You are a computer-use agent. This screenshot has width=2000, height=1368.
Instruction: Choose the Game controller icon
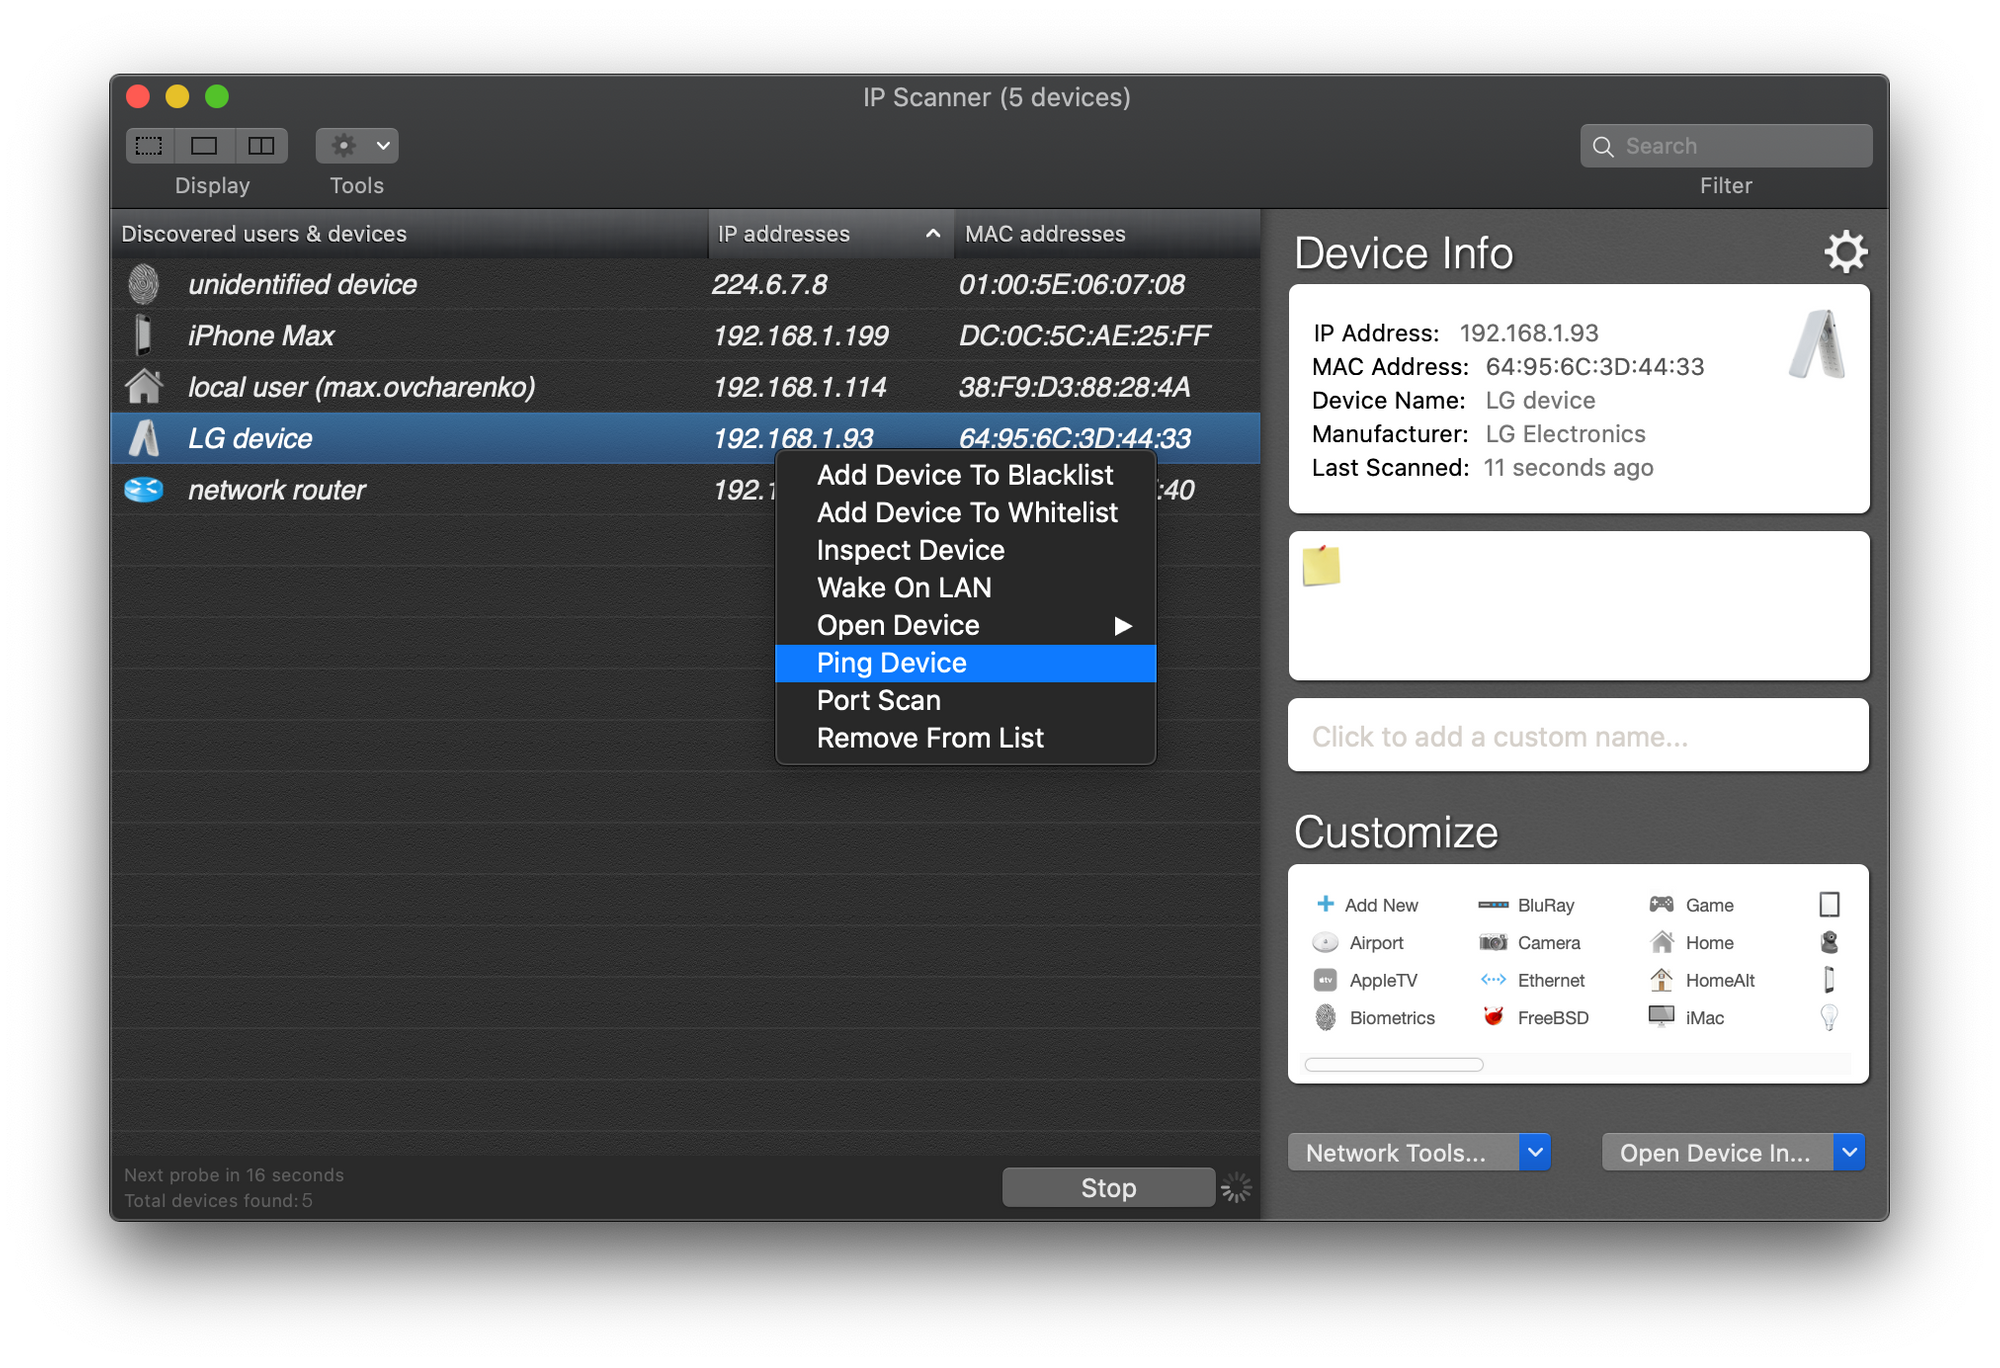coord(1661,904)
